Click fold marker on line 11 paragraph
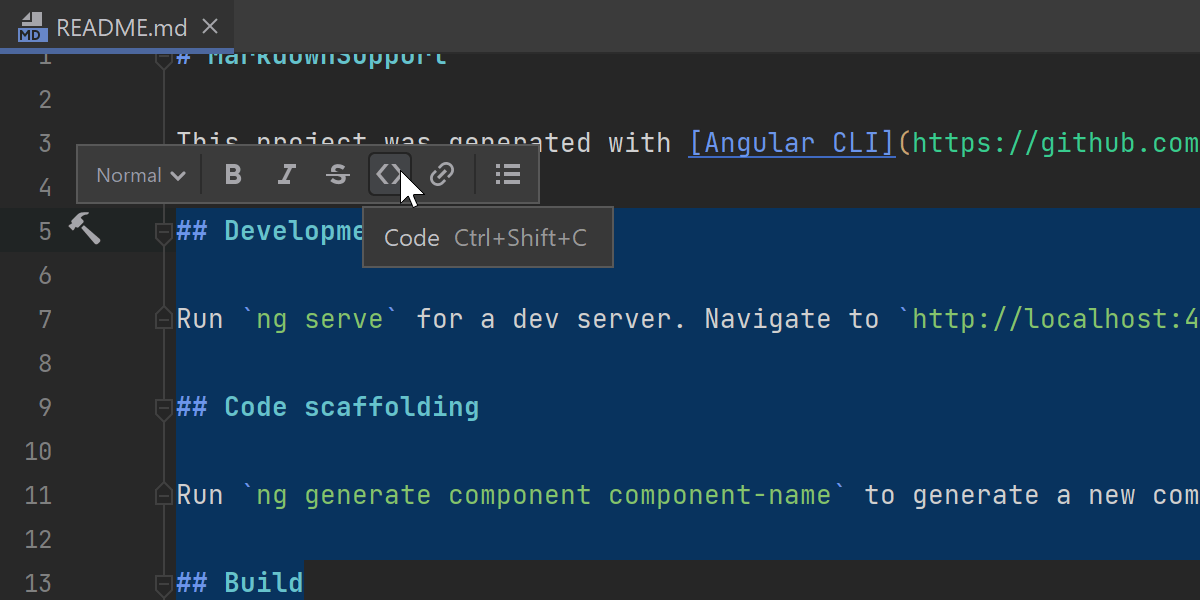 (x=163, y=495)
